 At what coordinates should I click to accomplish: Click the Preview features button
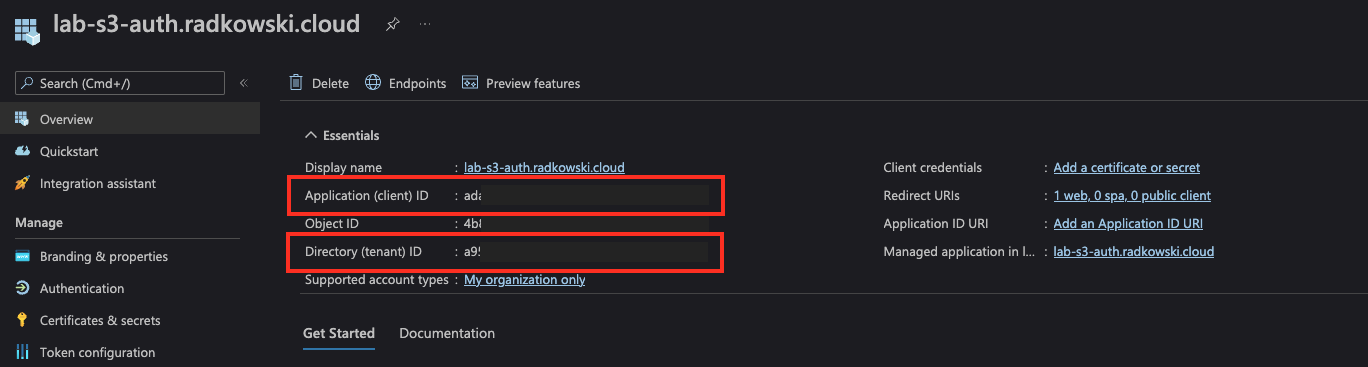point(521,83)
